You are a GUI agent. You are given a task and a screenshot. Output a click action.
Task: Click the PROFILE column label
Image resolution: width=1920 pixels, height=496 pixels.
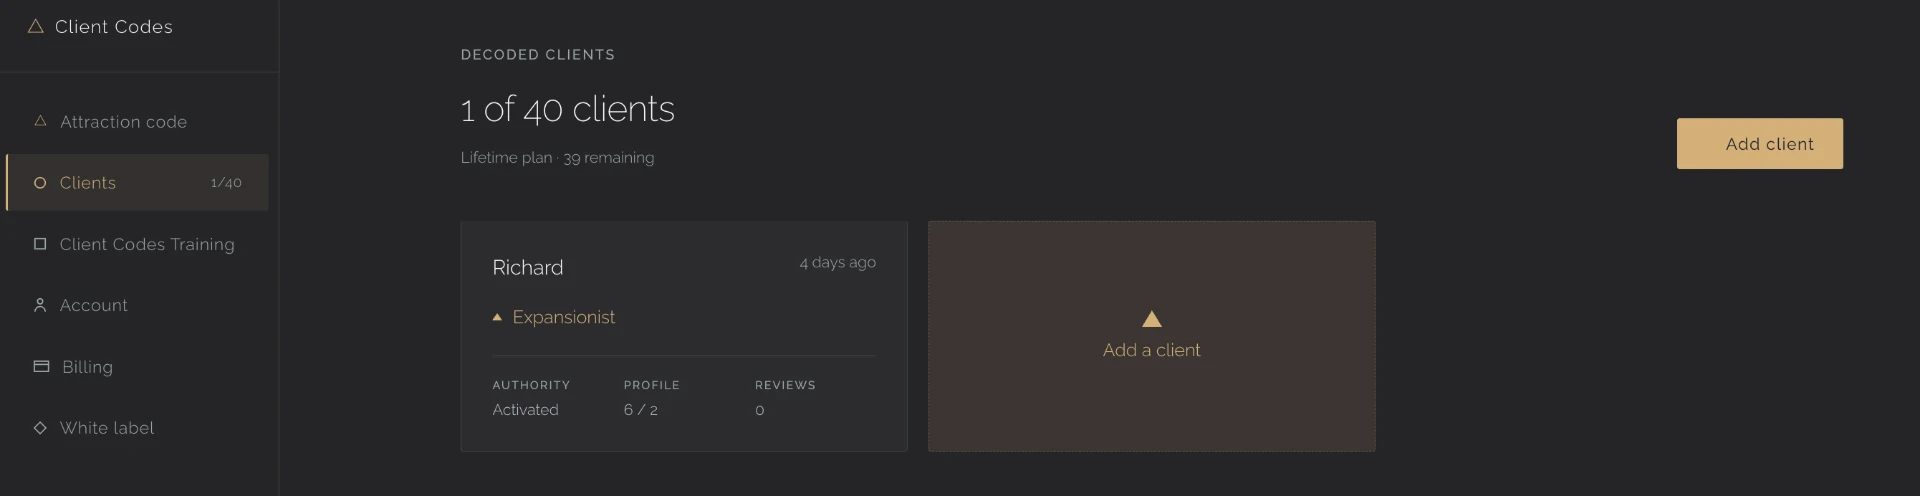click(652, 385)
